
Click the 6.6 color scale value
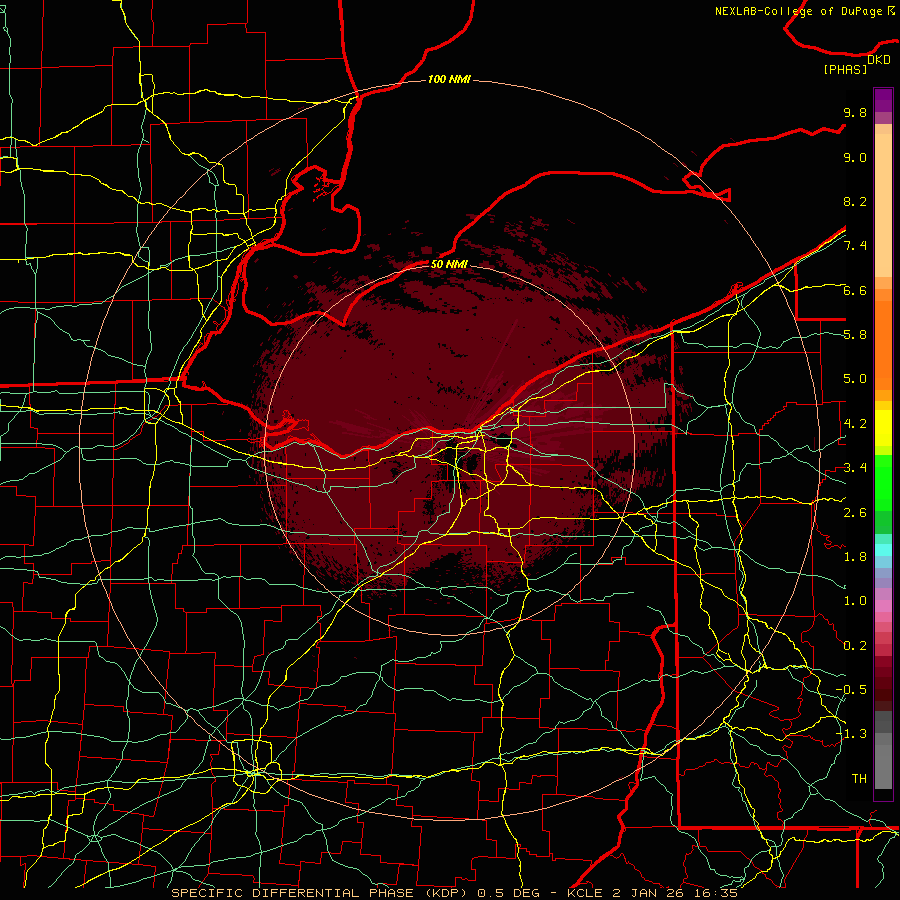tap(855, 290)
